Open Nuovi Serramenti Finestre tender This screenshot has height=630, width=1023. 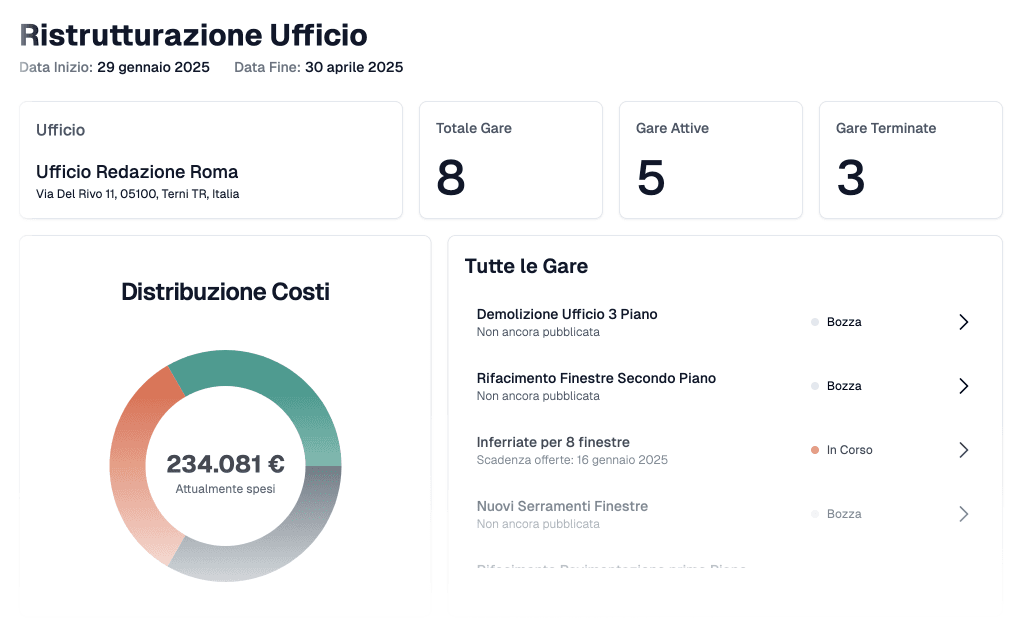pos(562,506)
